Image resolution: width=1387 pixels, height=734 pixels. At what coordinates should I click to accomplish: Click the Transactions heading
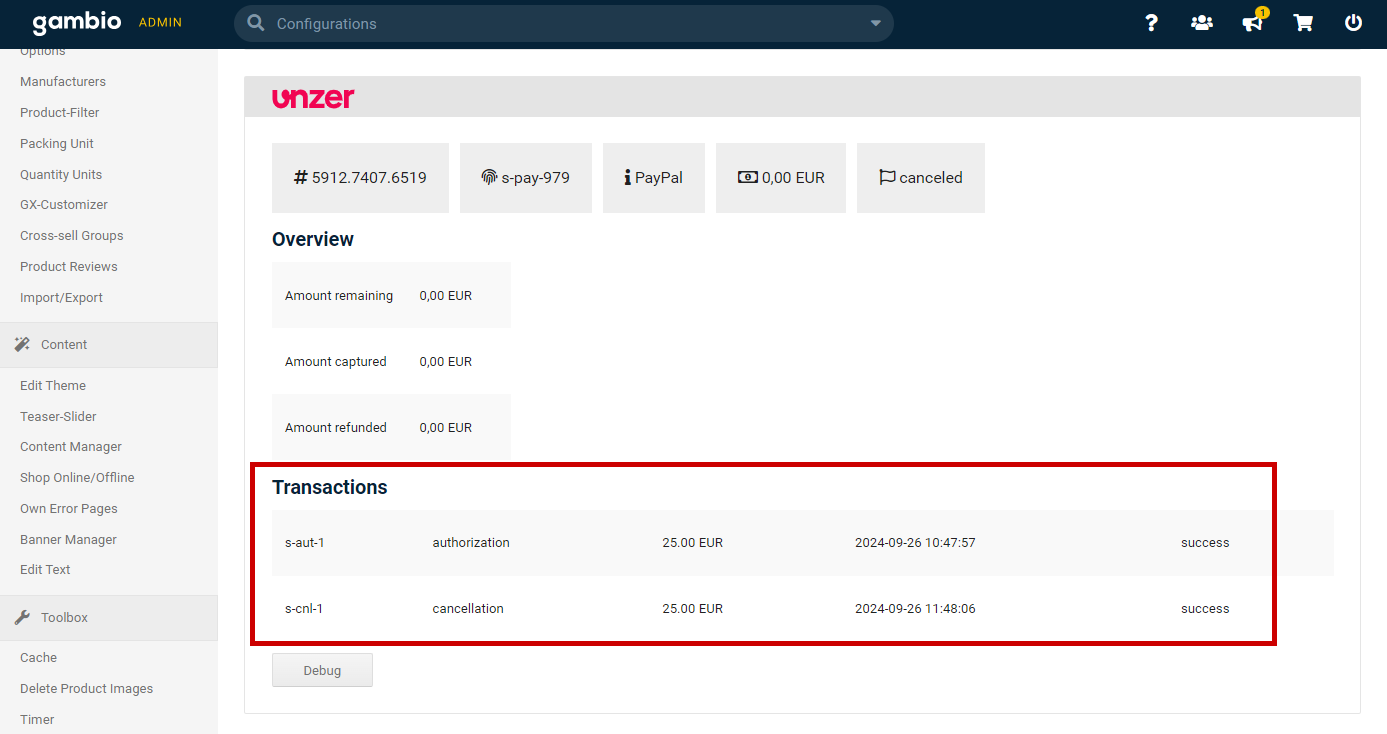[330, 488]
